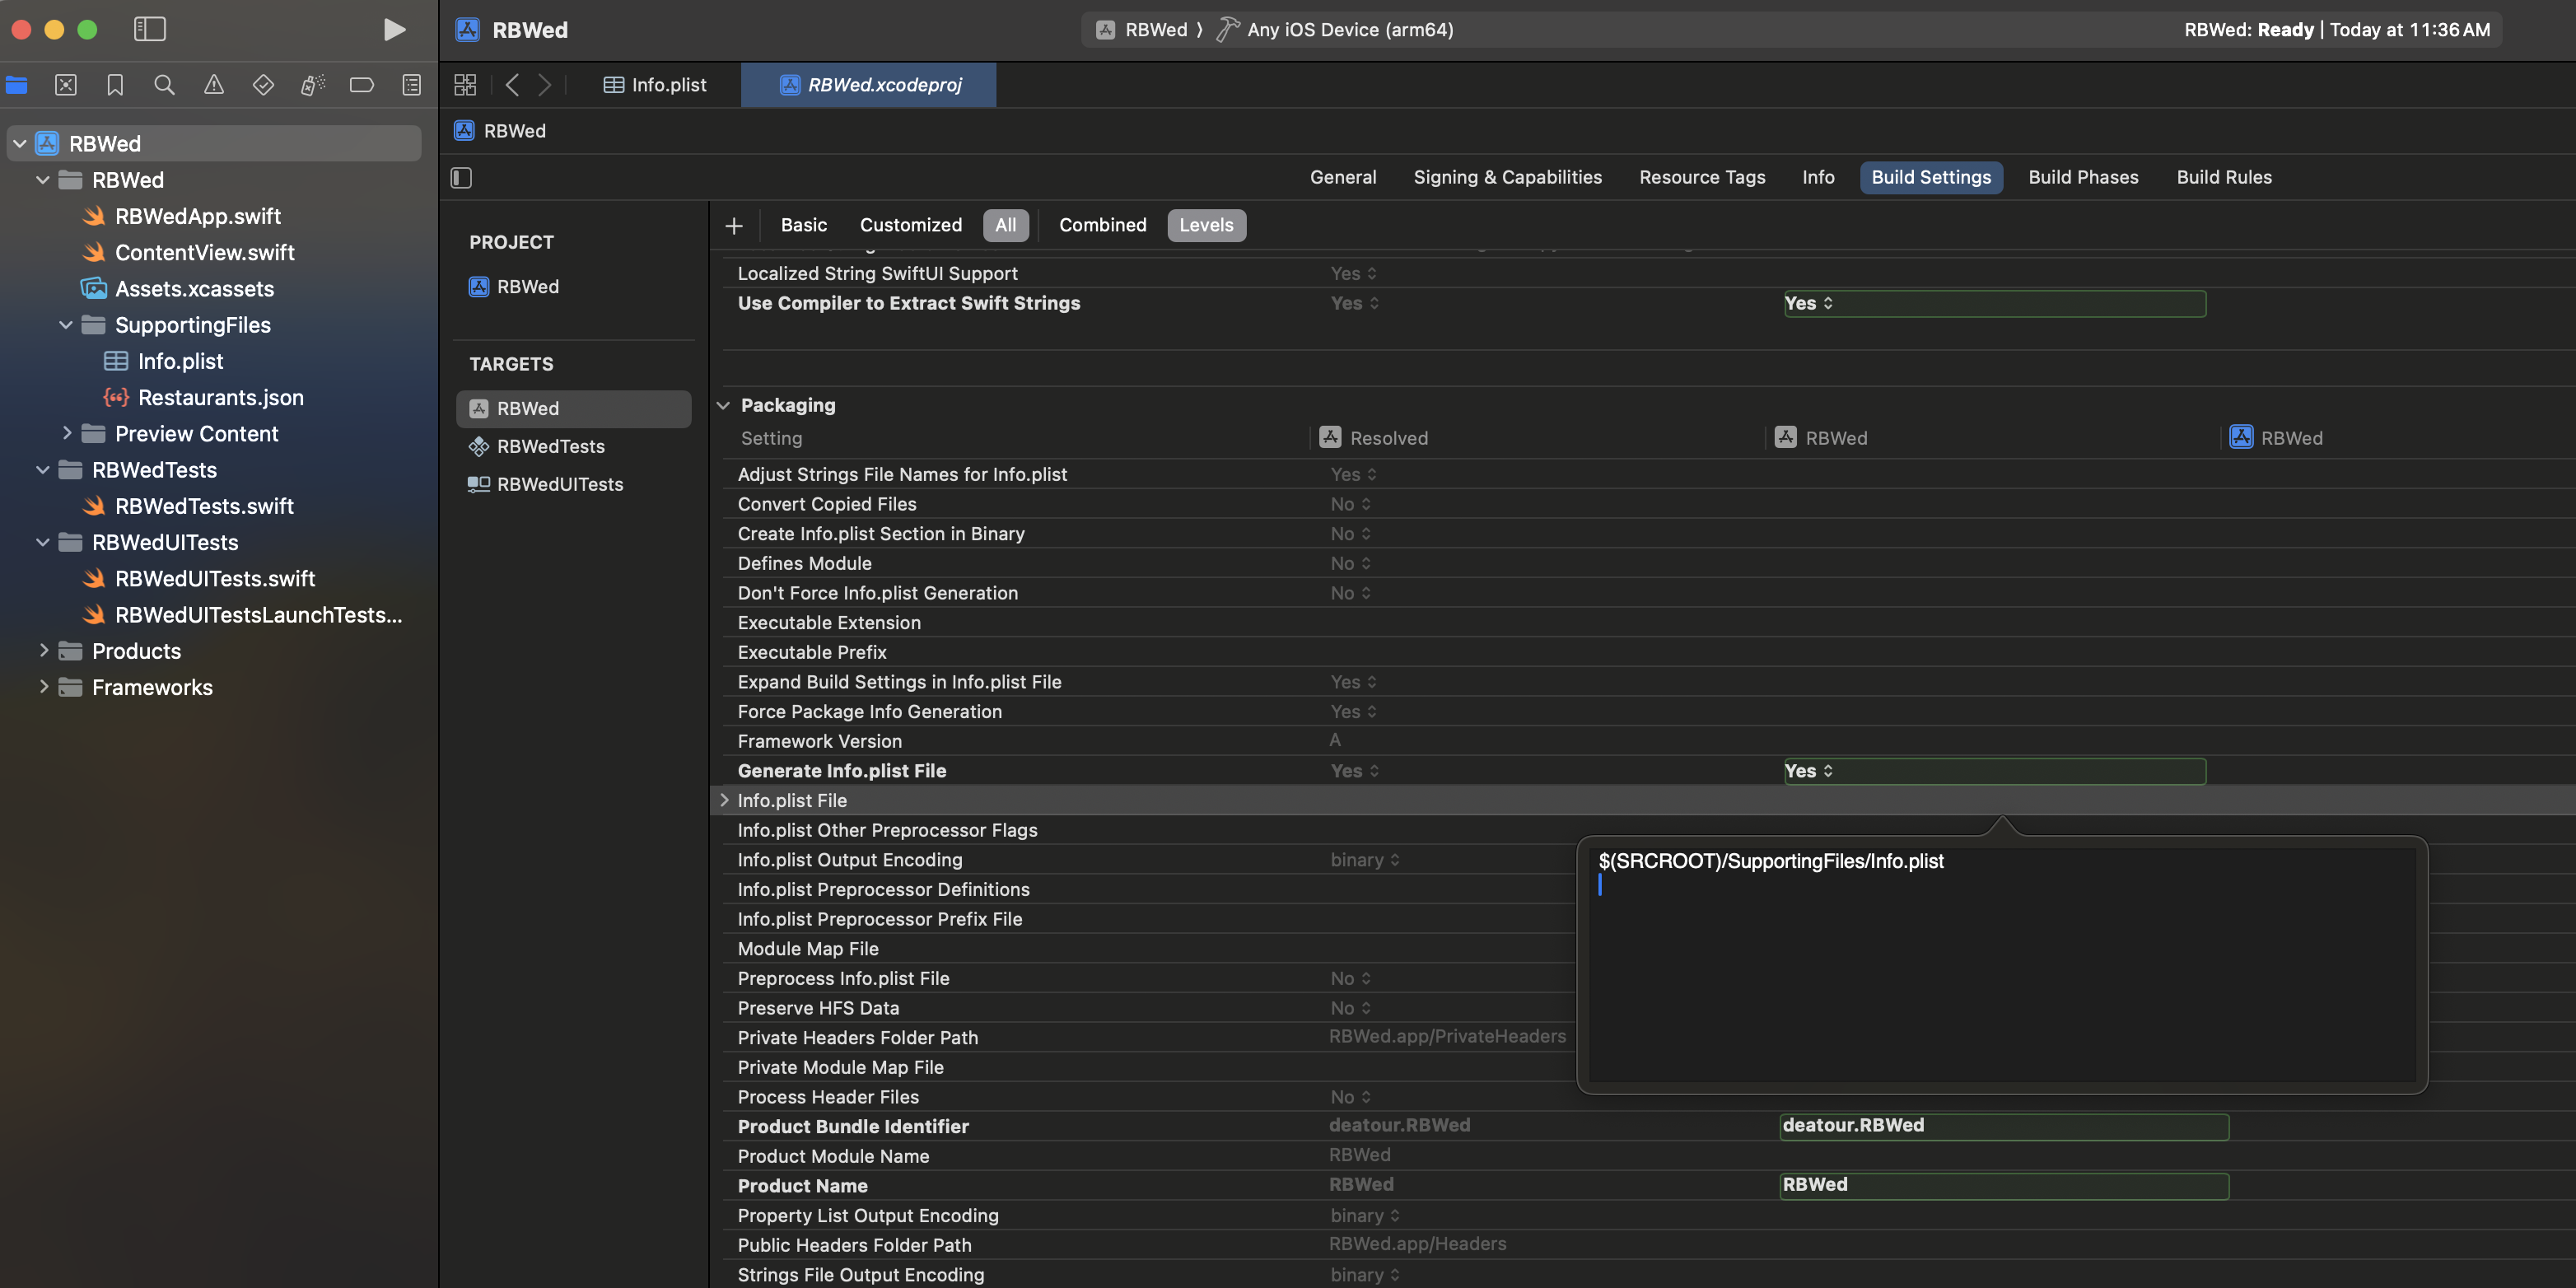Open the Build Rules tab

tap(2224, 177)
